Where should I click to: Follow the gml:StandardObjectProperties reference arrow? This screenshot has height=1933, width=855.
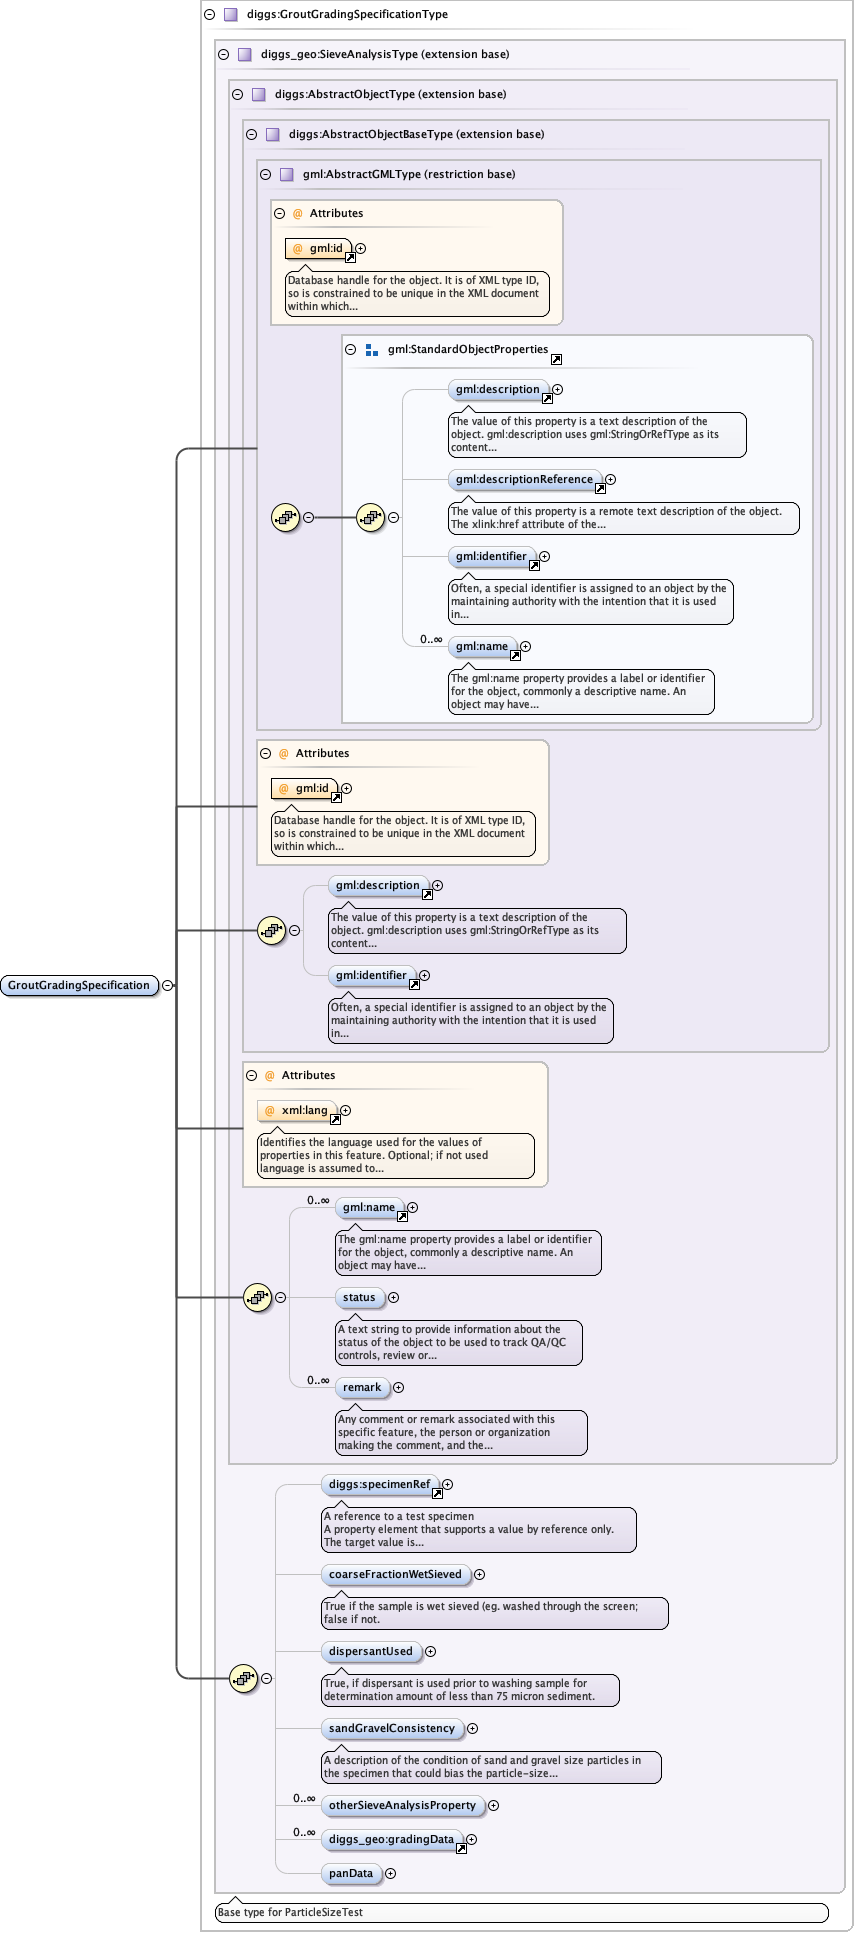[556, 359]
